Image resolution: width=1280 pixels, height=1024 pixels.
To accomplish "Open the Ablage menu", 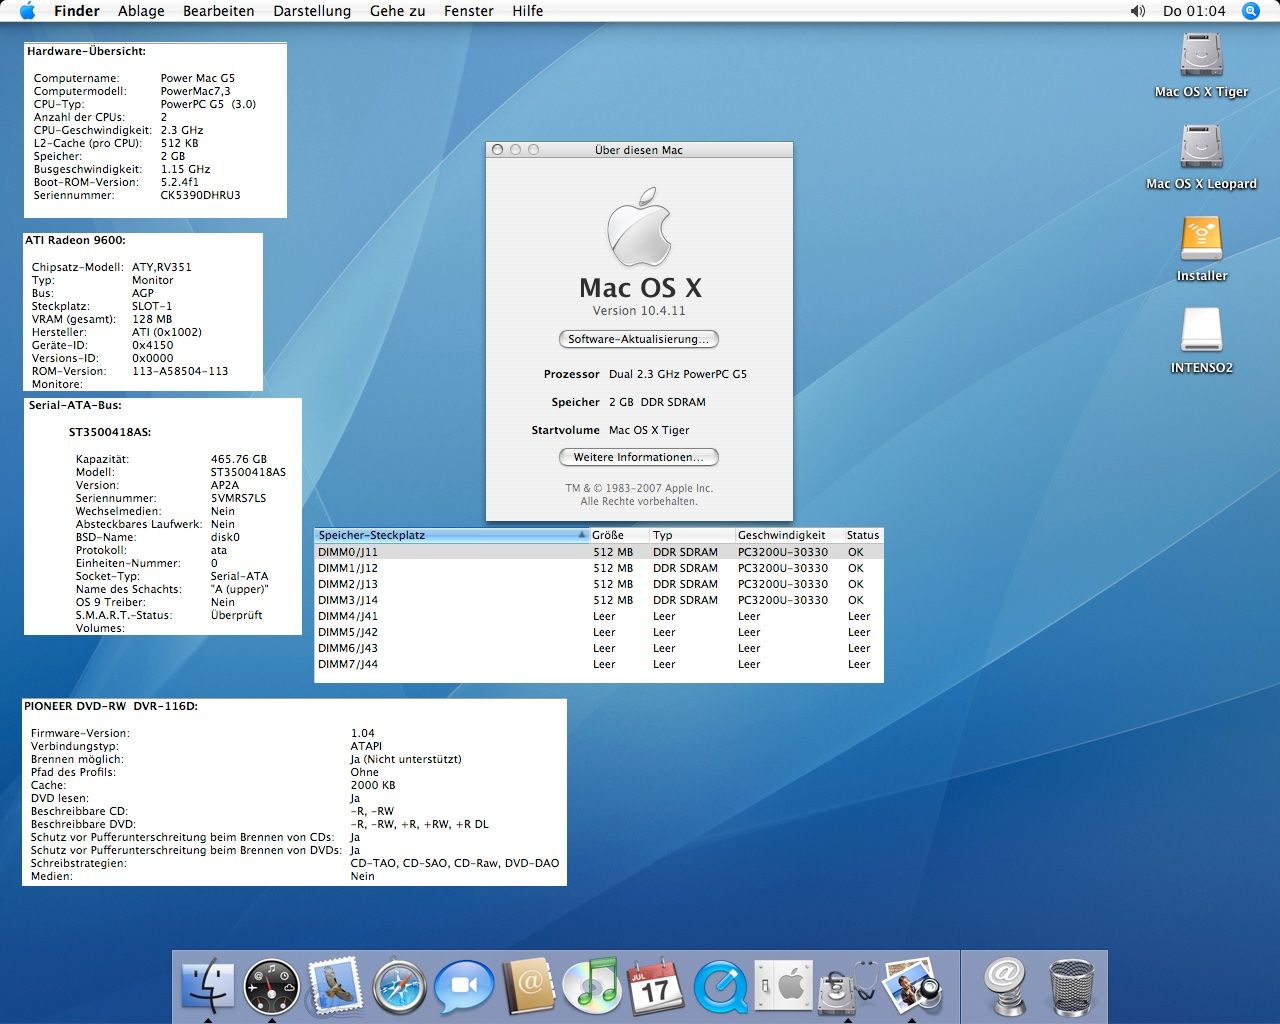I will (x=141, y=11).
